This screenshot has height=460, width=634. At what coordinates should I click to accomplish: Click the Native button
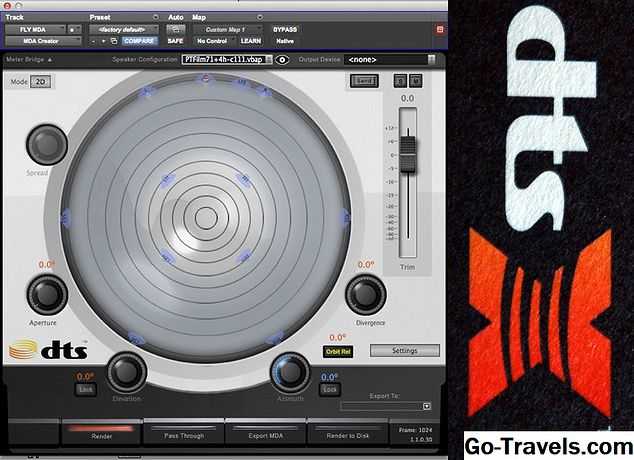(x=285, y=41)
